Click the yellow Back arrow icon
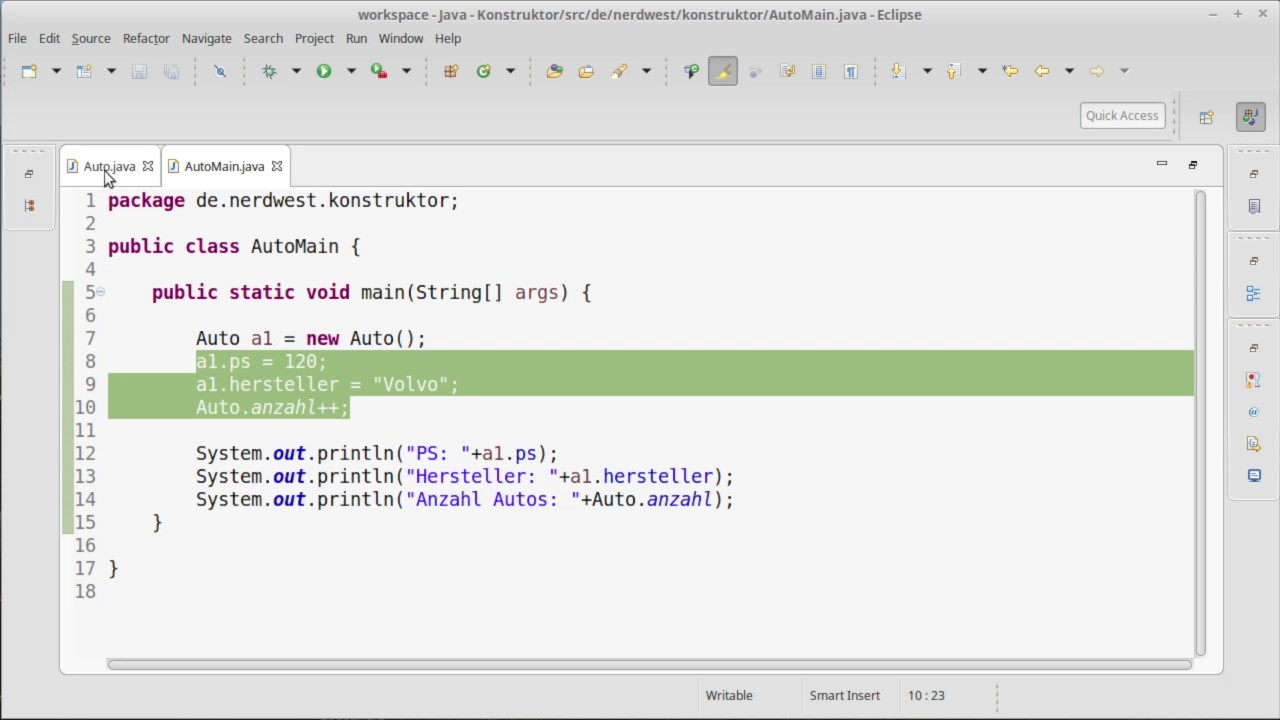 click(x=1042, y=71)
